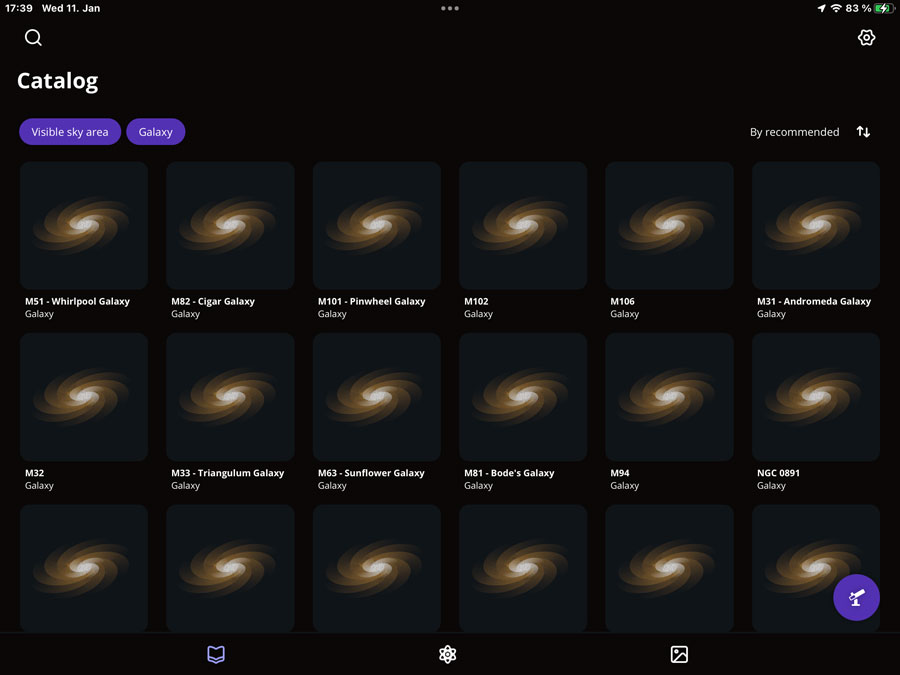Click the M102 title text
This screenshot has width=900, height=675.
pos(476,301)
